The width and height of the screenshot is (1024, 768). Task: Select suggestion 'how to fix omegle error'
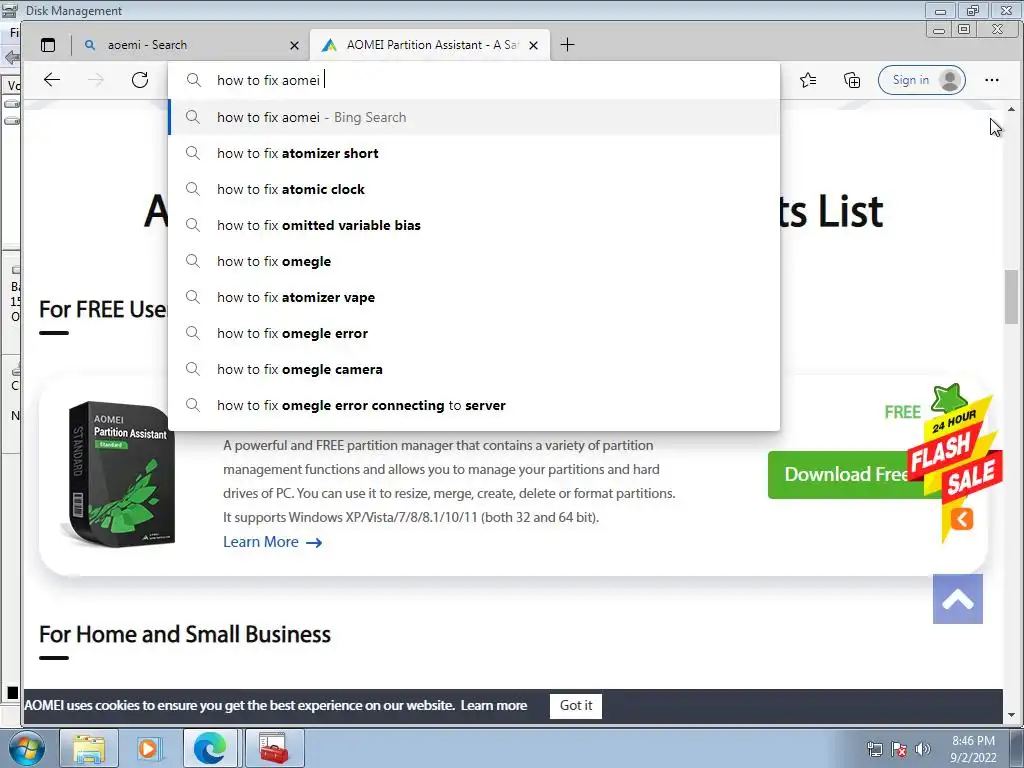pyautogui.click(x=474, y=333)
